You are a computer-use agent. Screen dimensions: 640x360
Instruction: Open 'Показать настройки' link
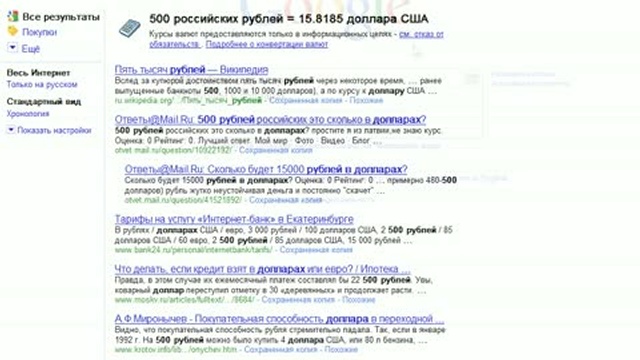tap(54, 130)
